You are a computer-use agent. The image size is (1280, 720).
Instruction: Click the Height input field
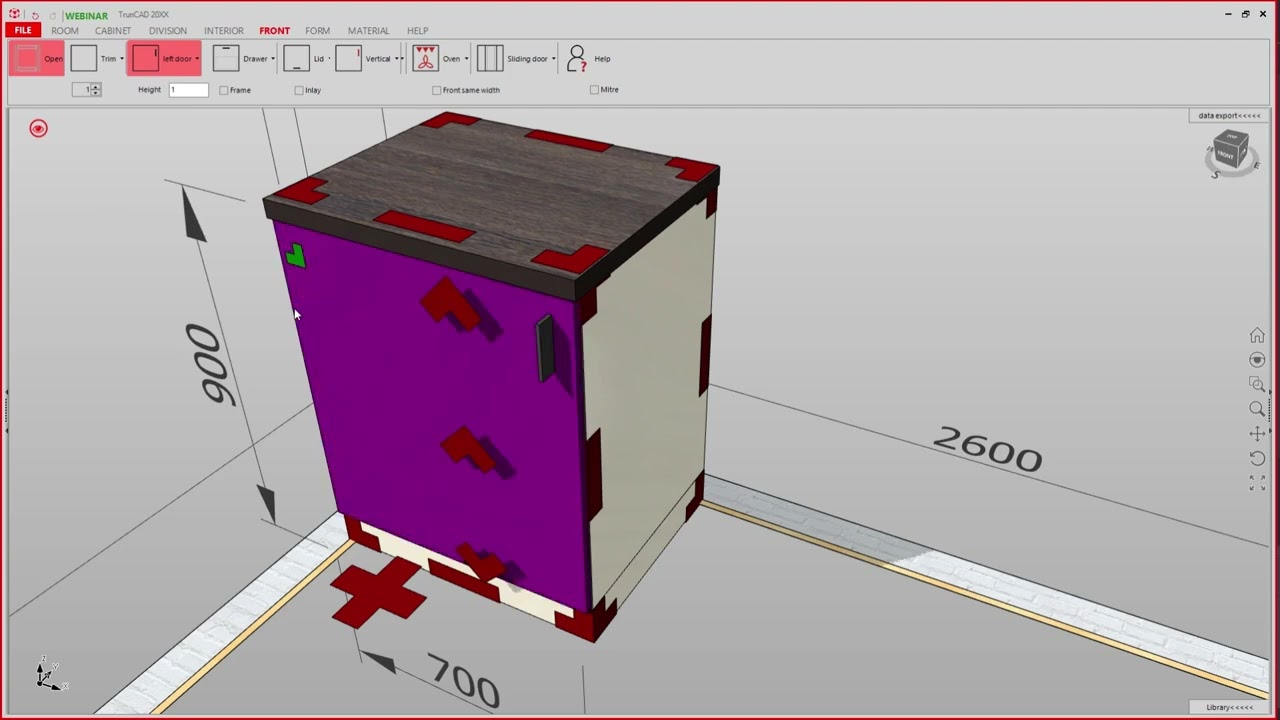[188, 90]
